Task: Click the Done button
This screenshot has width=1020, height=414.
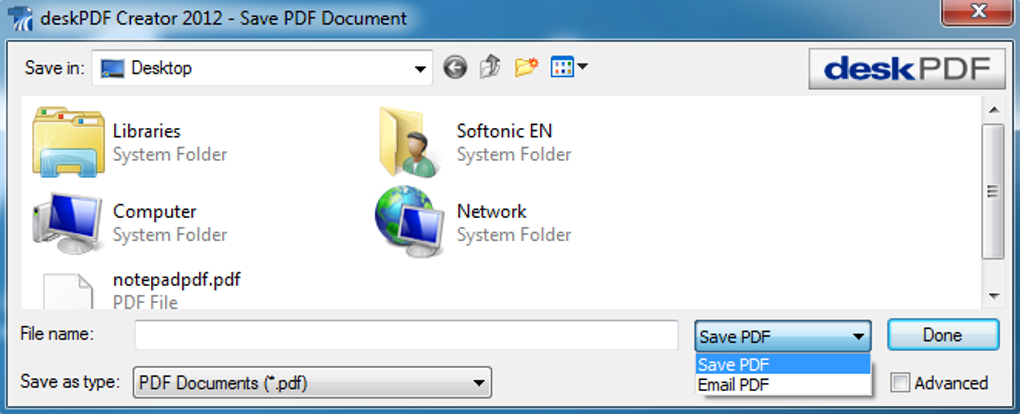Action: click(x=943, y=335)
